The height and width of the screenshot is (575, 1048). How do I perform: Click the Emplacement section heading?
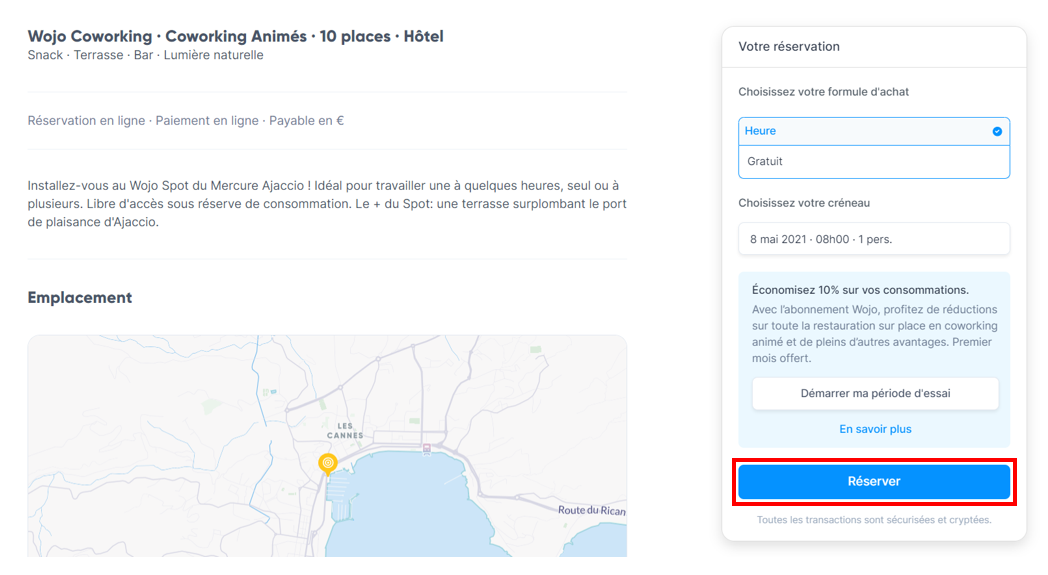coord(80,298)
